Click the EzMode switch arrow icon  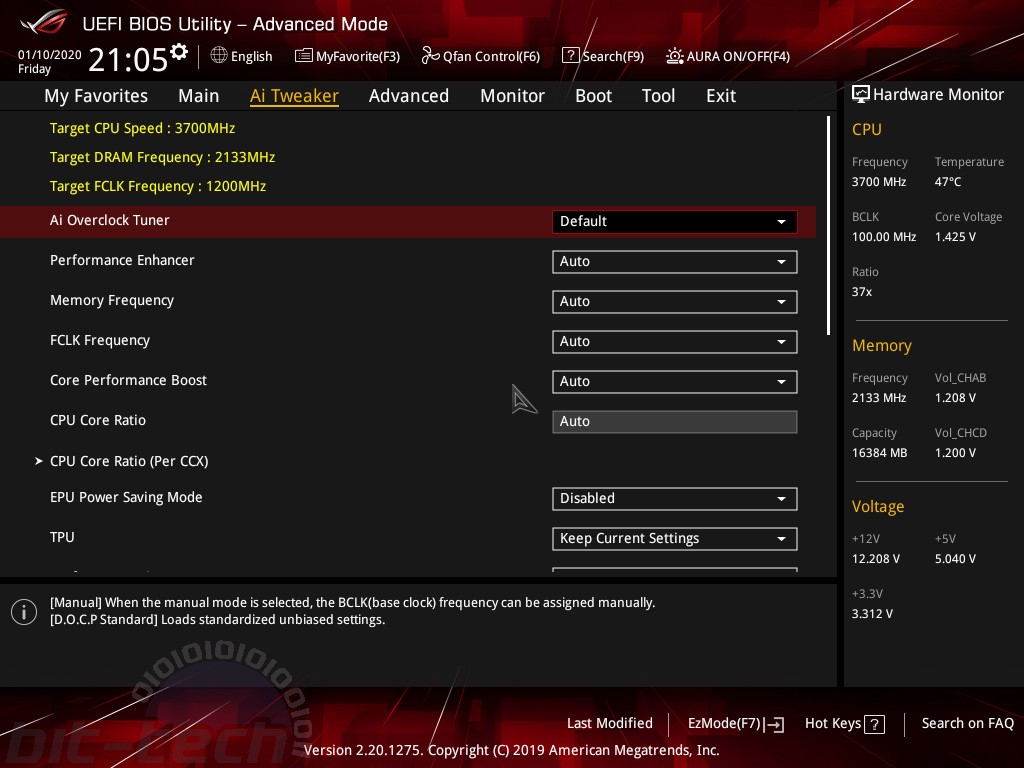click(775, 724)
